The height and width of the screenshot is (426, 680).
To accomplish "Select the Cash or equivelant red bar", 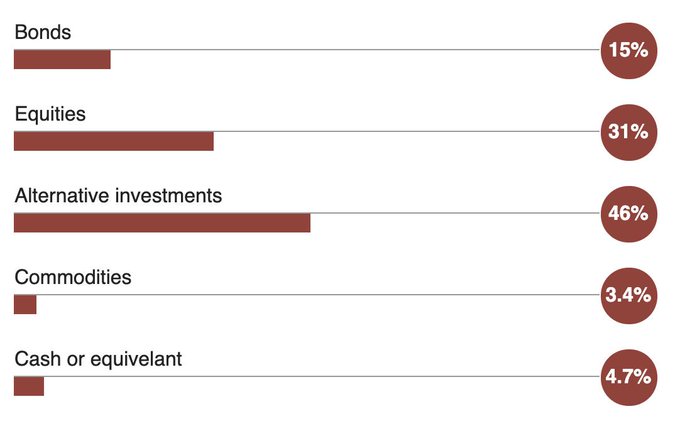I will 29,387.
